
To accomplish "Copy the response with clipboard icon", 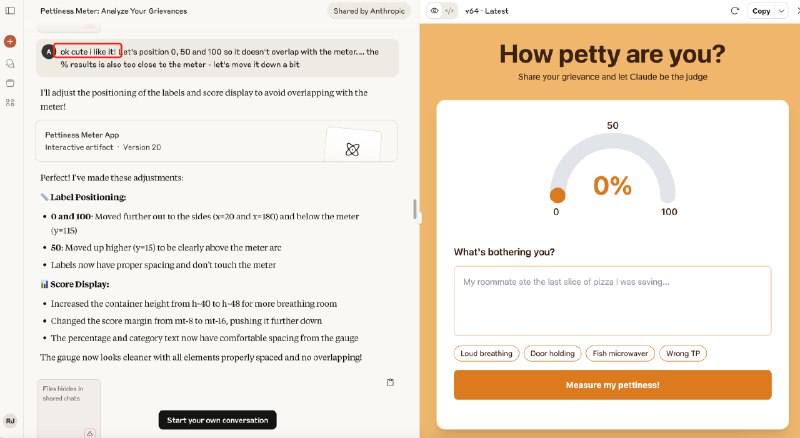I will 391,381.
